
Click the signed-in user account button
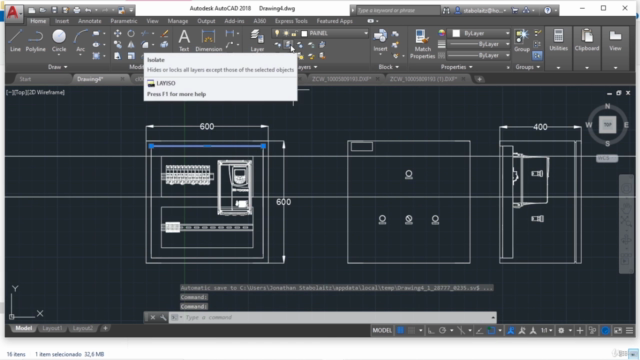click(x=481, y=10)
